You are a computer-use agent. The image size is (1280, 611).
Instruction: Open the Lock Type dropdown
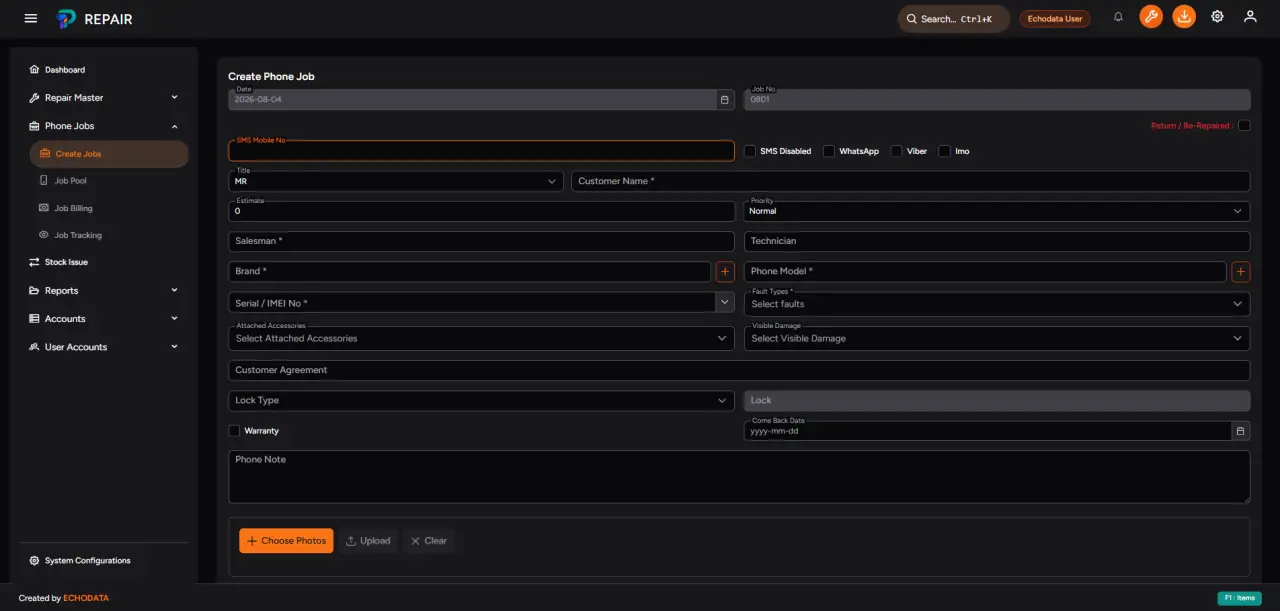481,400
